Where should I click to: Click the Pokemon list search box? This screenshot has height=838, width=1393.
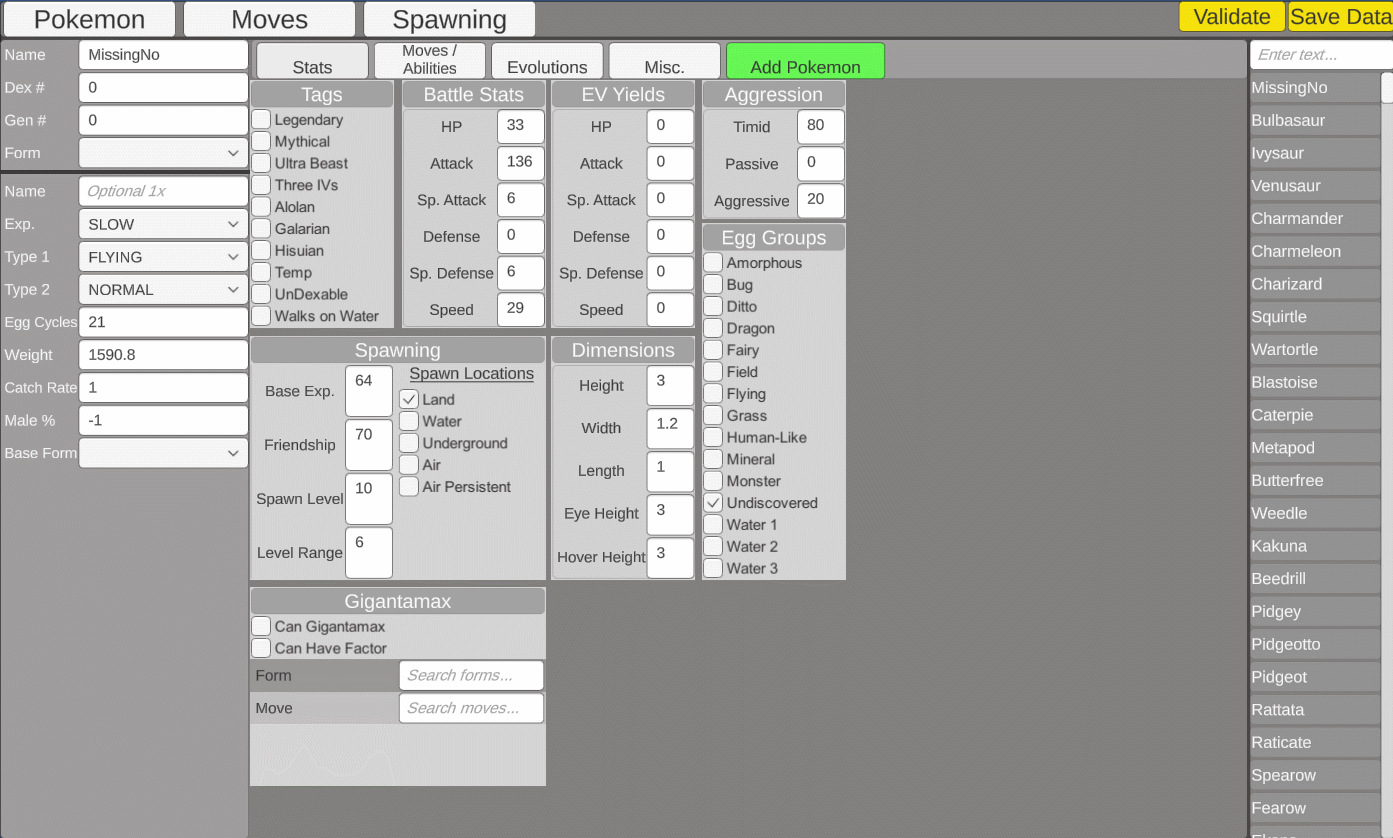click(x=1321, y=55)
